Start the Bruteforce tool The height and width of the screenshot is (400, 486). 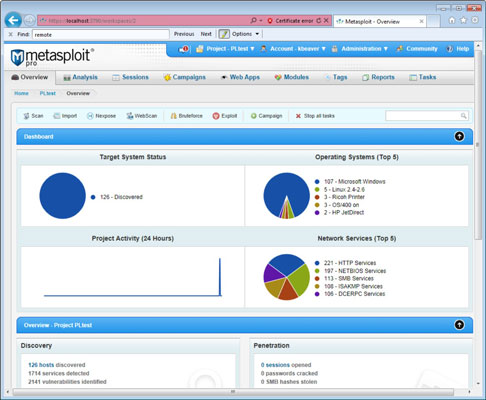(186, 116)
